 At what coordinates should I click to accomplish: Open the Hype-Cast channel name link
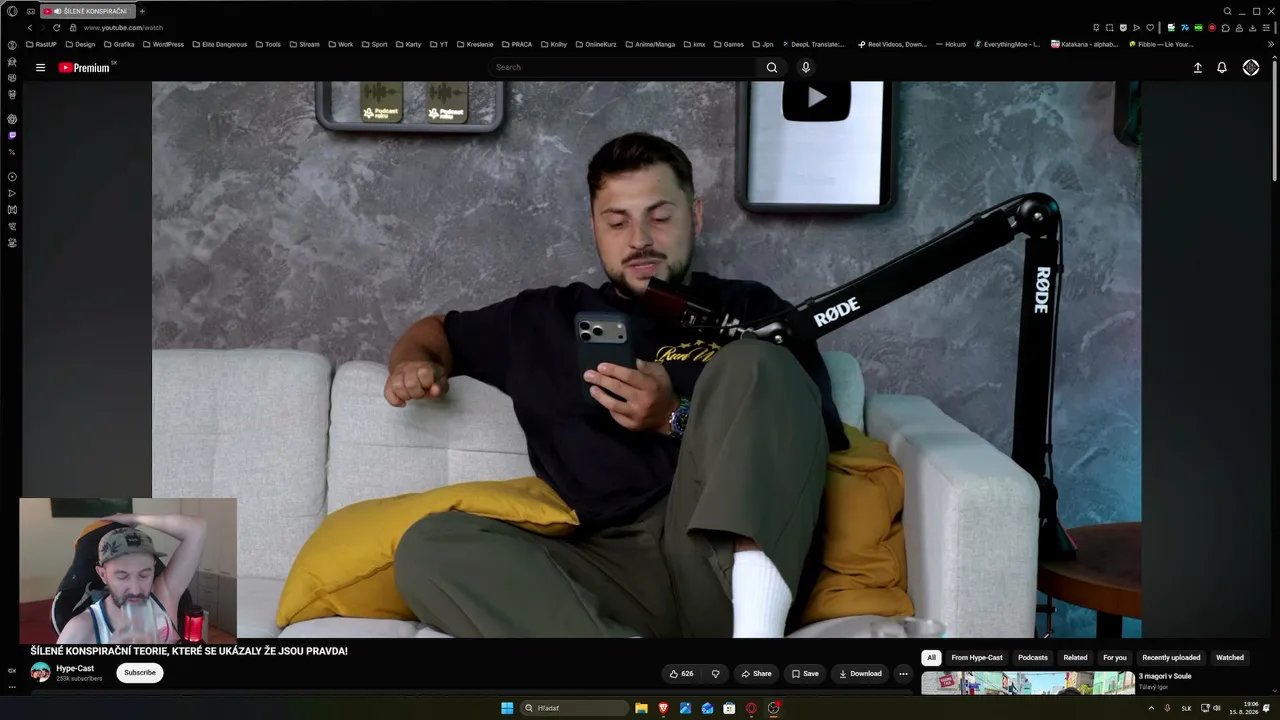click(x=75, y=668)
